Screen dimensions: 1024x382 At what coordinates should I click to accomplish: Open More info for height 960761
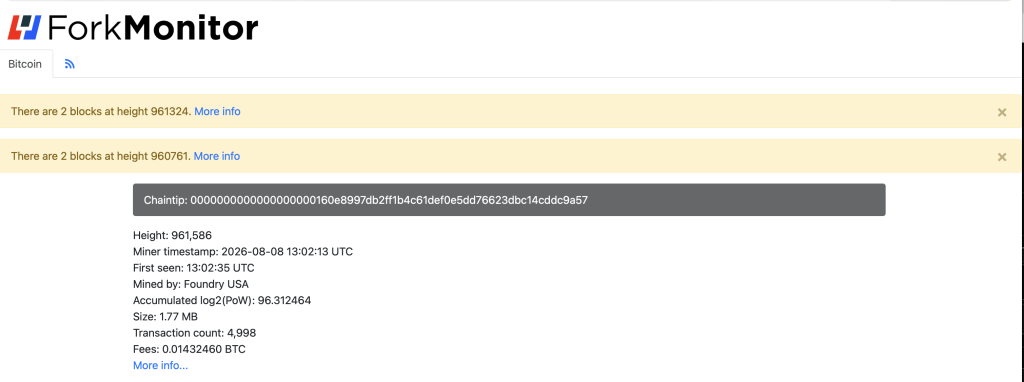click(x=217, y=156)
